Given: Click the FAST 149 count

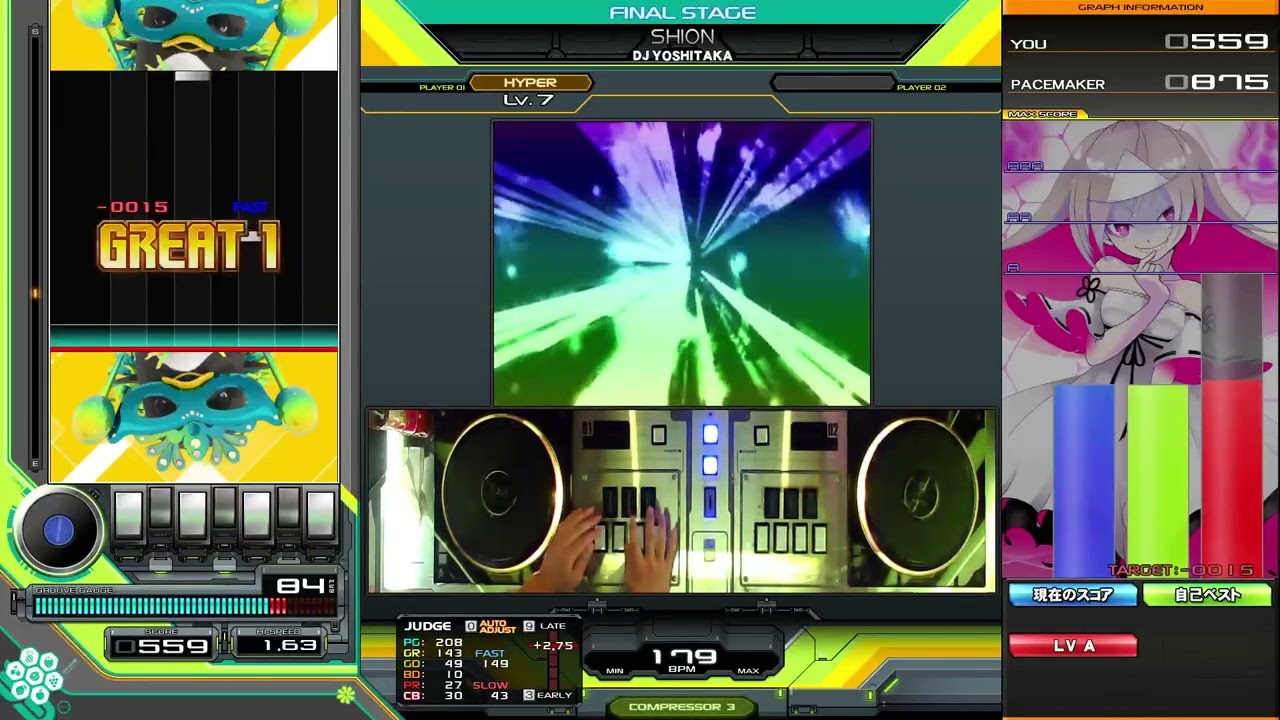Looking at the screenshot, I should [x=491, y=659].
